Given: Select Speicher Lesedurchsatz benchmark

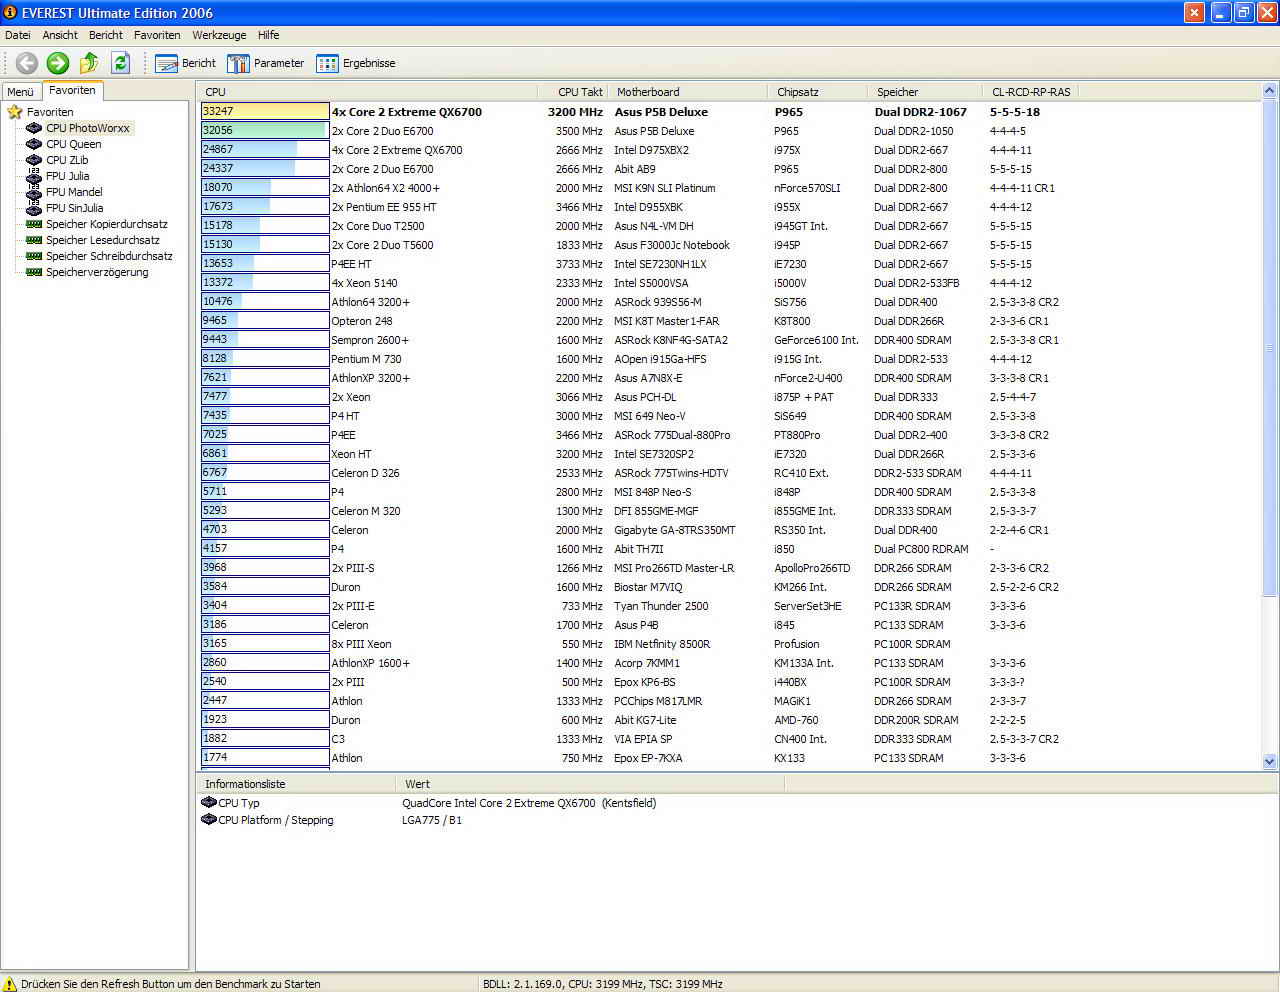Looking at the screenshot, I should pyautogui.click(x=103, y=240).
